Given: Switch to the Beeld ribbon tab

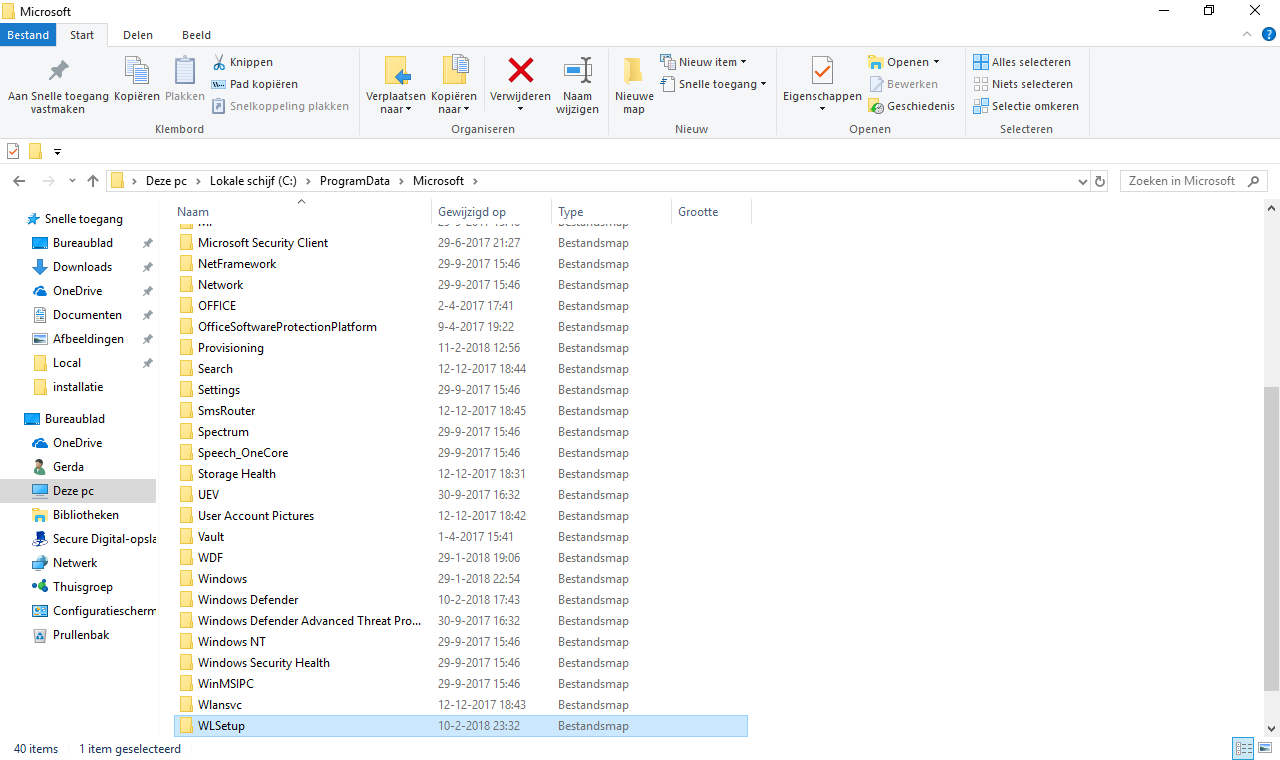Looking at the screenshot, I should [x=196, y=35].
